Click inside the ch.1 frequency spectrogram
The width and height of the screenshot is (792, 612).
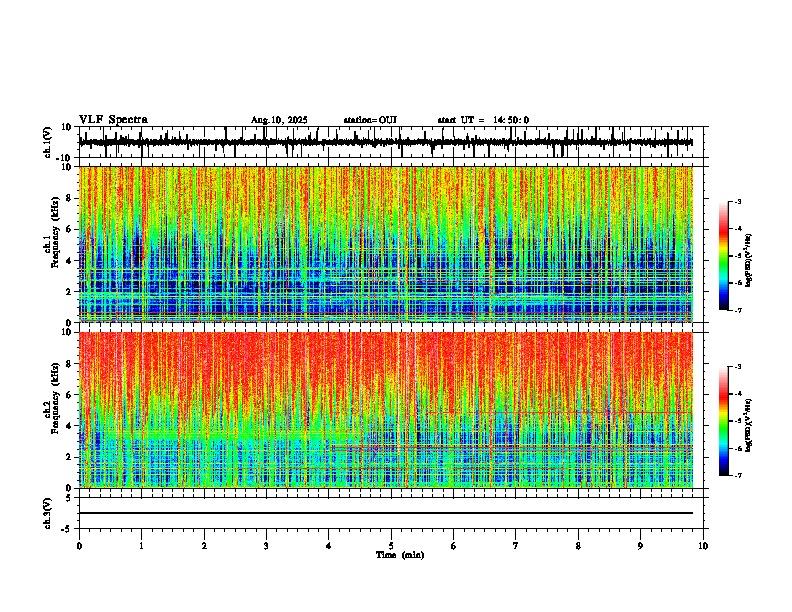(x=386, y=244)
